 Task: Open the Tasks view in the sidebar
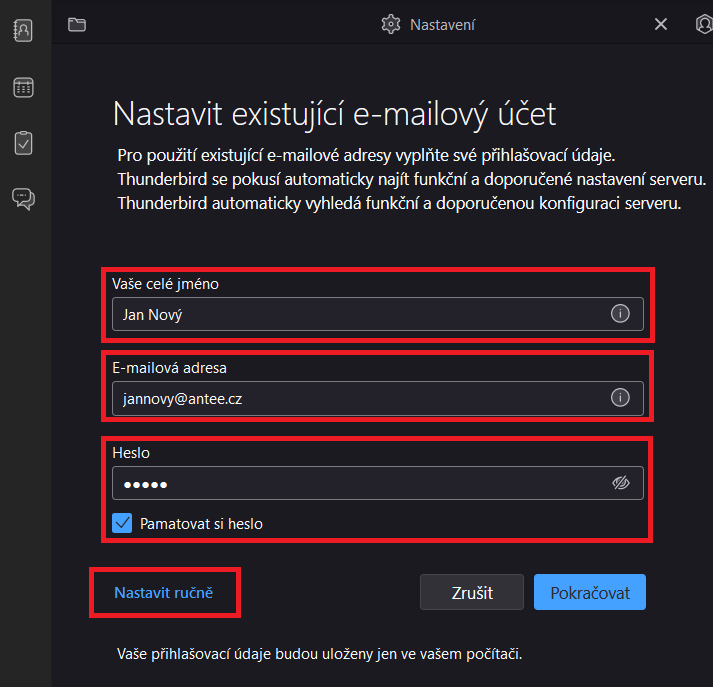click(x=23, y=143)
